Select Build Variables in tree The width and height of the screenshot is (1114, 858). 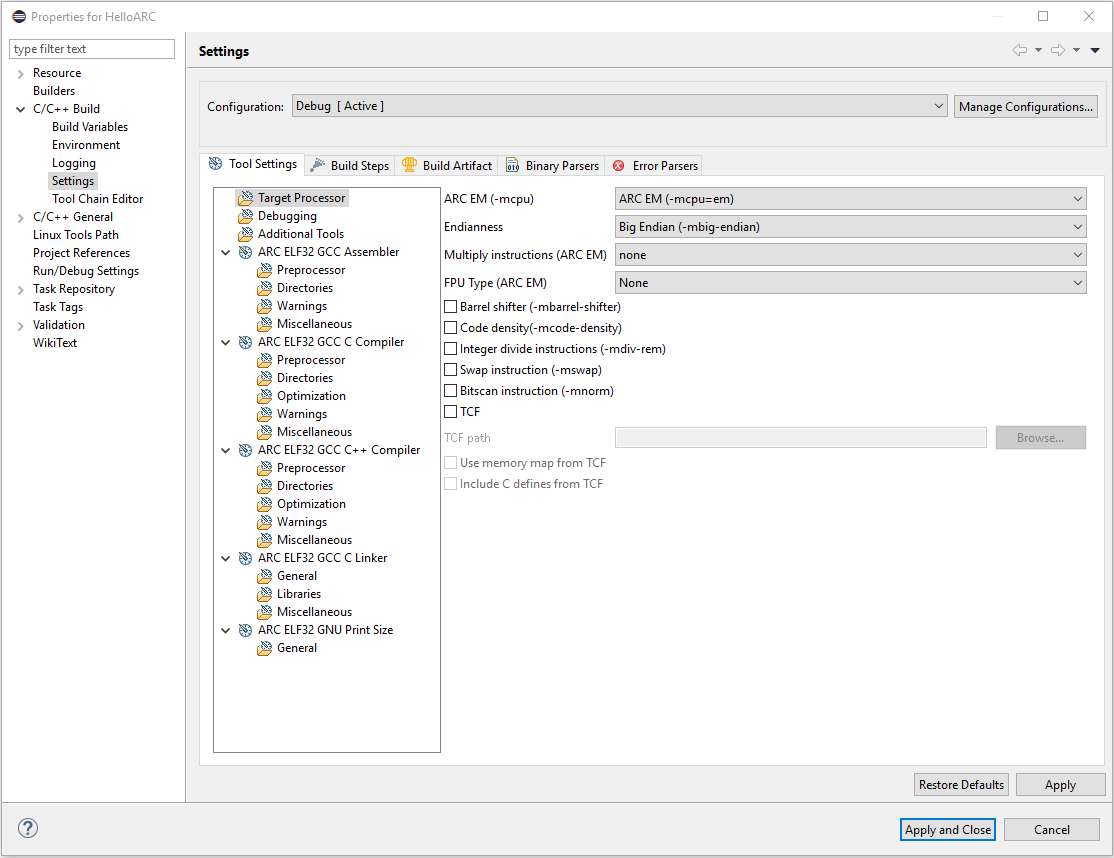point(90,127)
